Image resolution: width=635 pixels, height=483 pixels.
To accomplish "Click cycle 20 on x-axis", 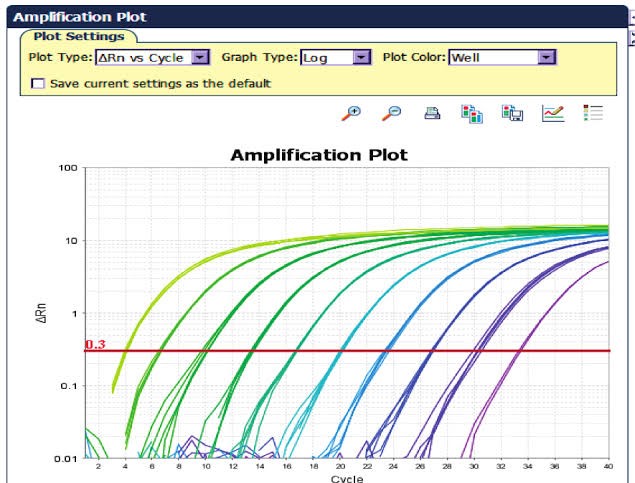I will [x=340, y=466].
